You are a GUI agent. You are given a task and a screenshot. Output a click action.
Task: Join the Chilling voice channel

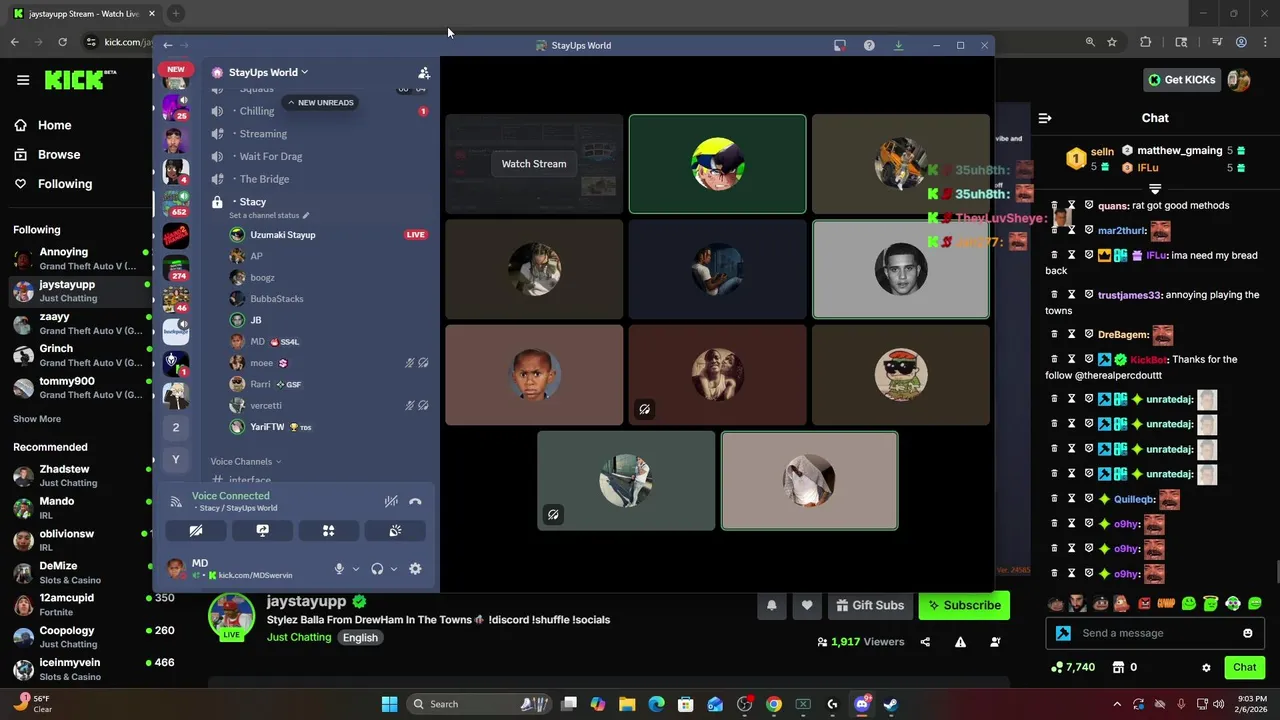pyautogui.click(x=318, y=111)
